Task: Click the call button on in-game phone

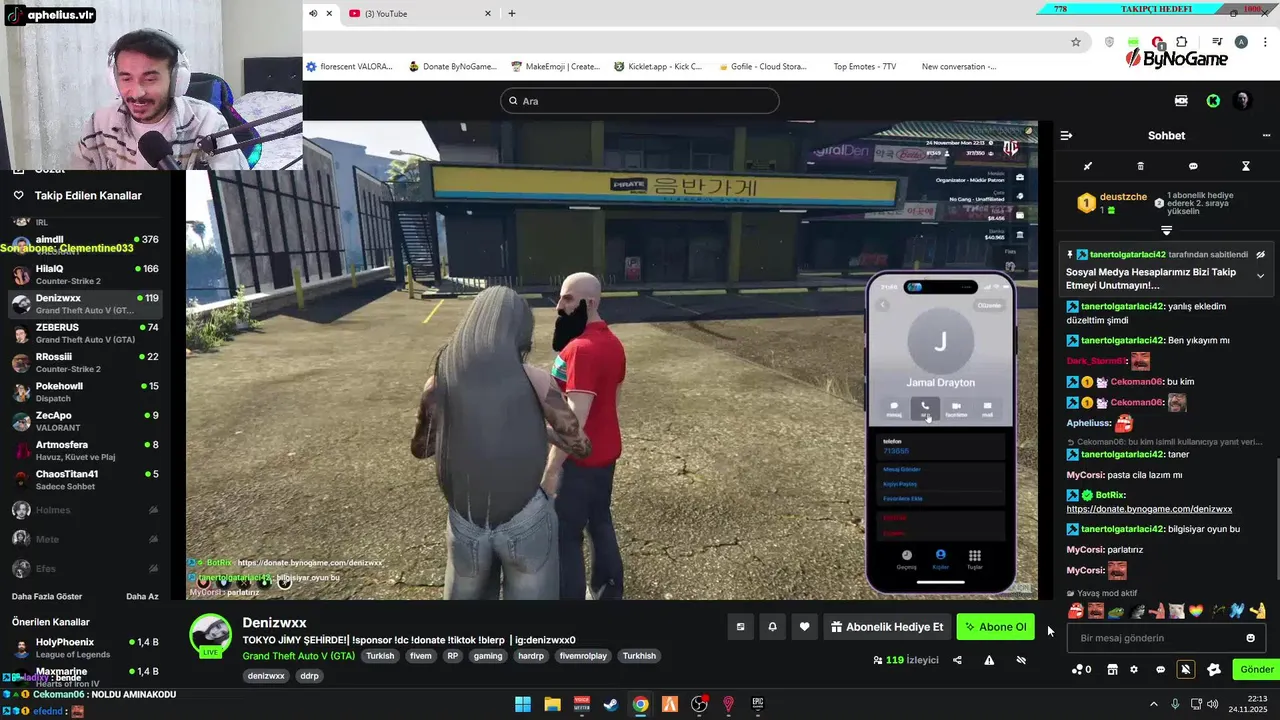Action: pos(925,408)
